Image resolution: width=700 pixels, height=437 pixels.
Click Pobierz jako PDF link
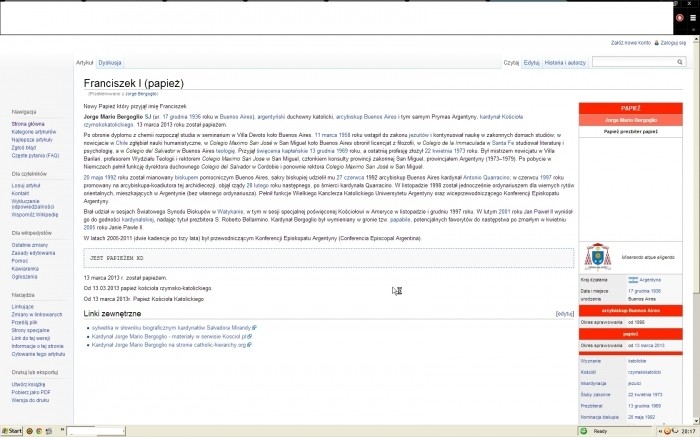(32, 392)
